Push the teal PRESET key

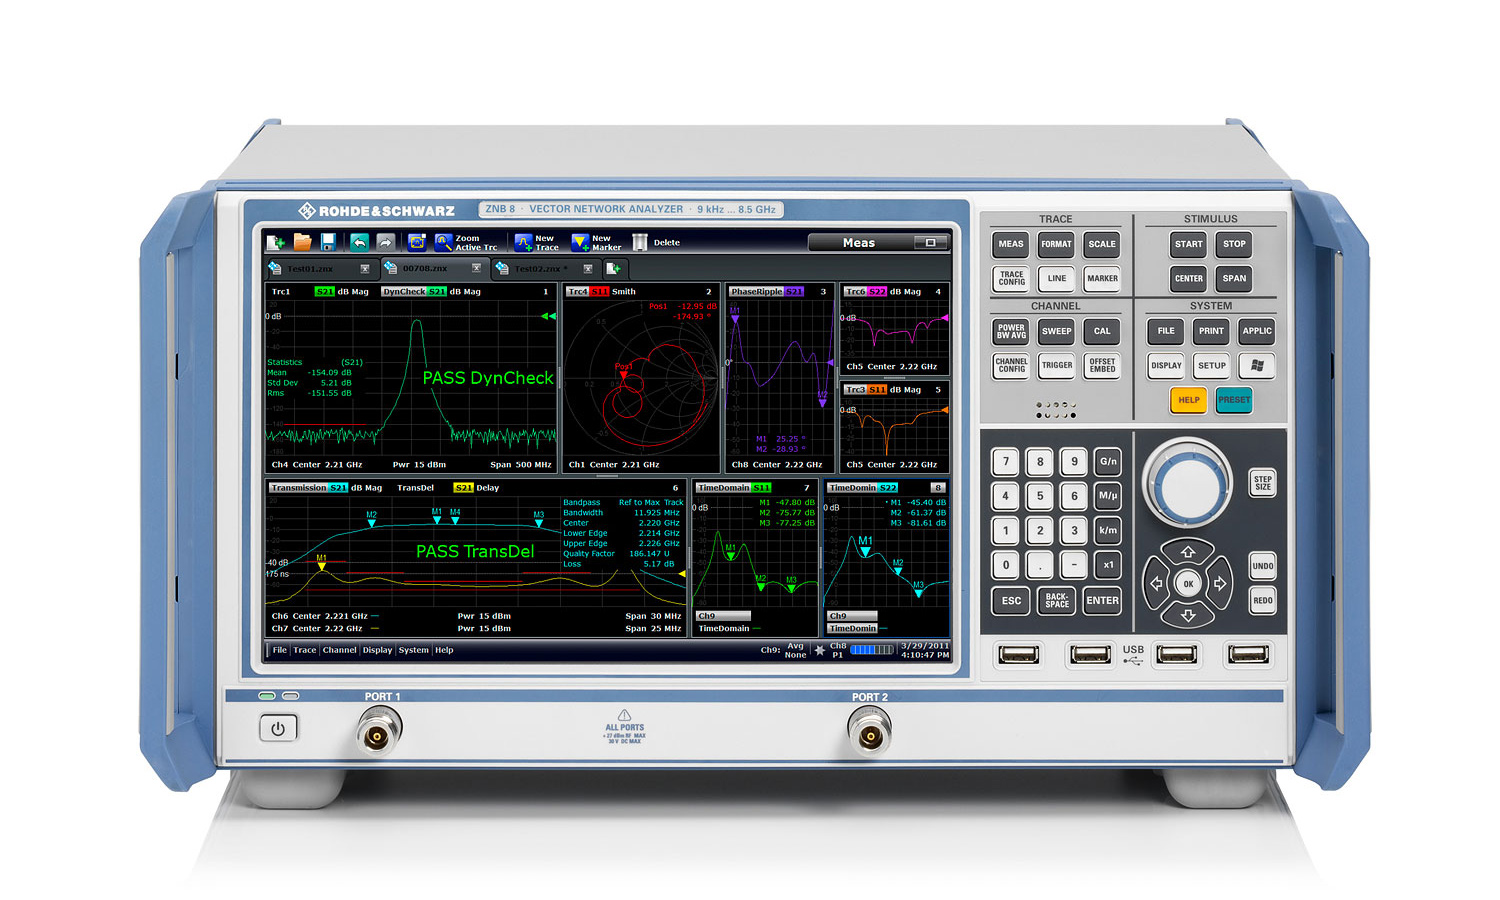click(x=1235, y=400)
